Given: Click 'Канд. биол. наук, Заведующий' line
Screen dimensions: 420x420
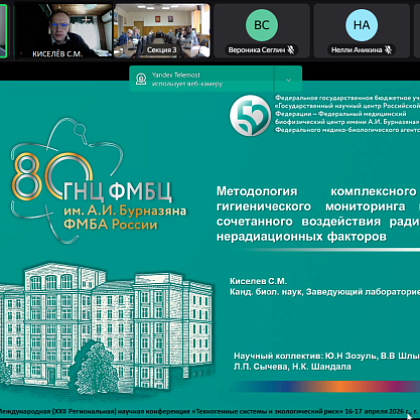Looking at the screenshot, I should (325, 292).
